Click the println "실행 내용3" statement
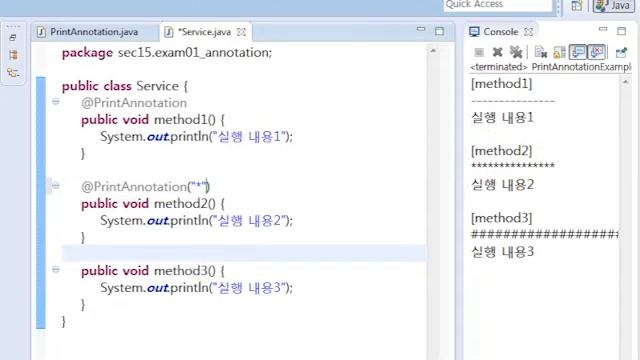Image resolution: width=640 pixels, height=360 pixels. click(196, 288)
